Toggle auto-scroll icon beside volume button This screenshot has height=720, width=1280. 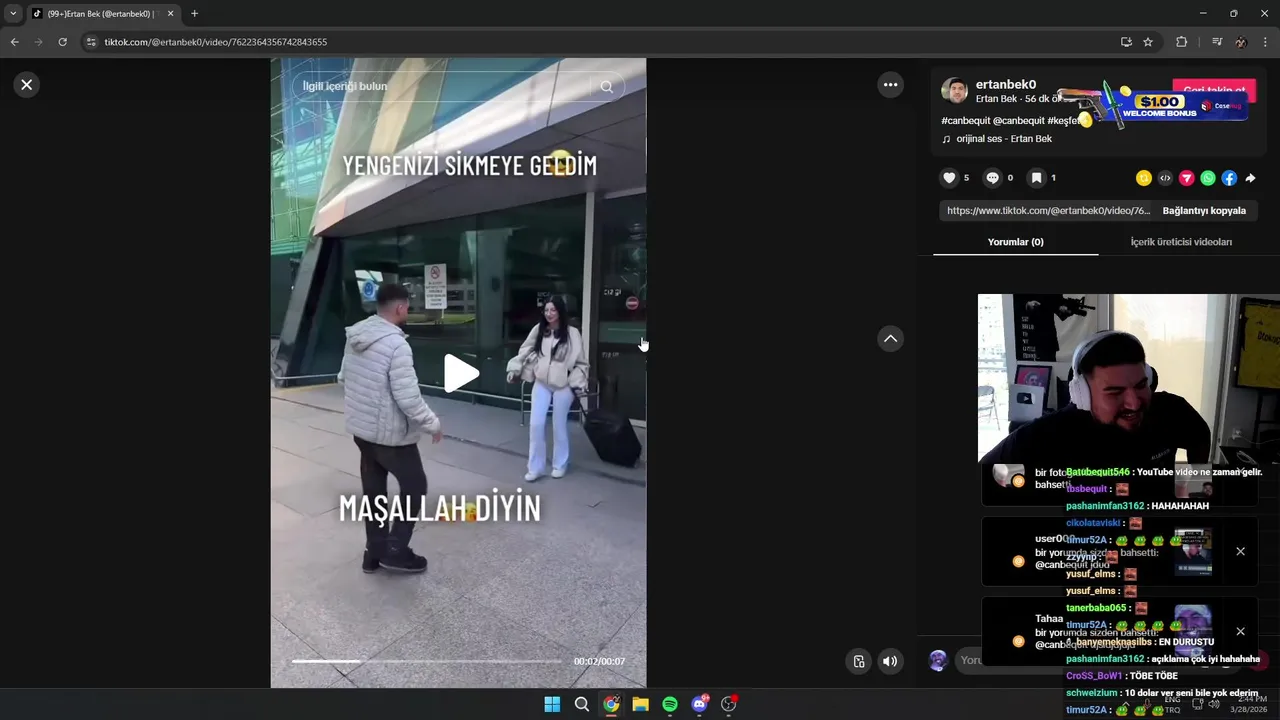[x=859, y=661]
